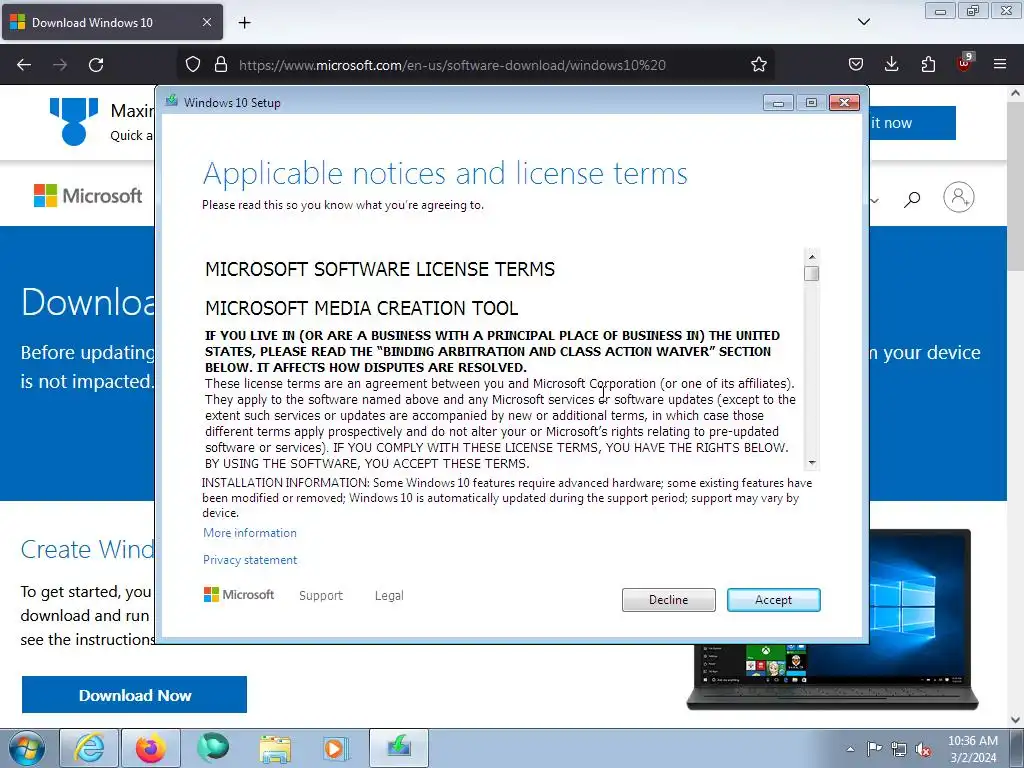Viewport: 1024px width, 768px height.
Task: Select the Windows 10 Setup taskbar item
Action: 399,748
